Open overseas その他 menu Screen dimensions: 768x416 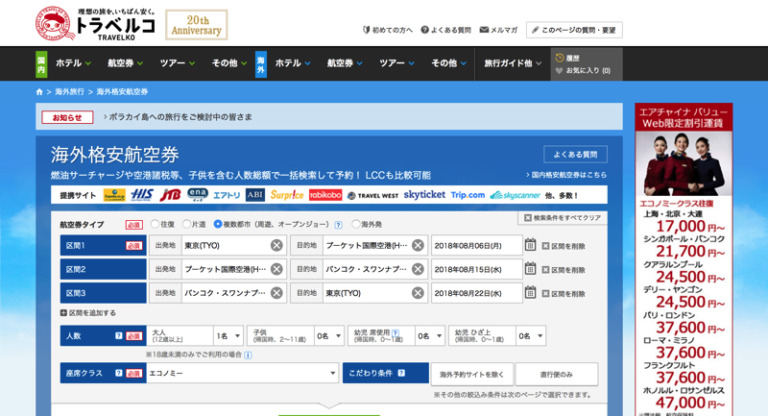449,63
